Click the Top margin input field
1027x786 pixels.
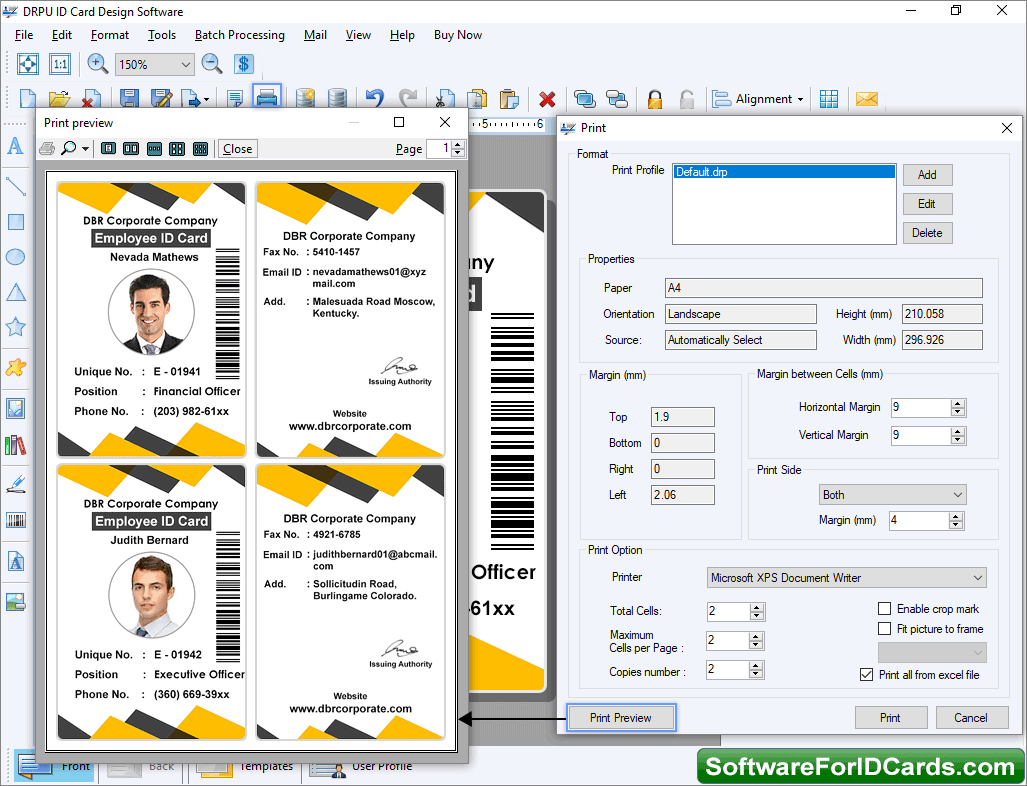coord(682,417)
